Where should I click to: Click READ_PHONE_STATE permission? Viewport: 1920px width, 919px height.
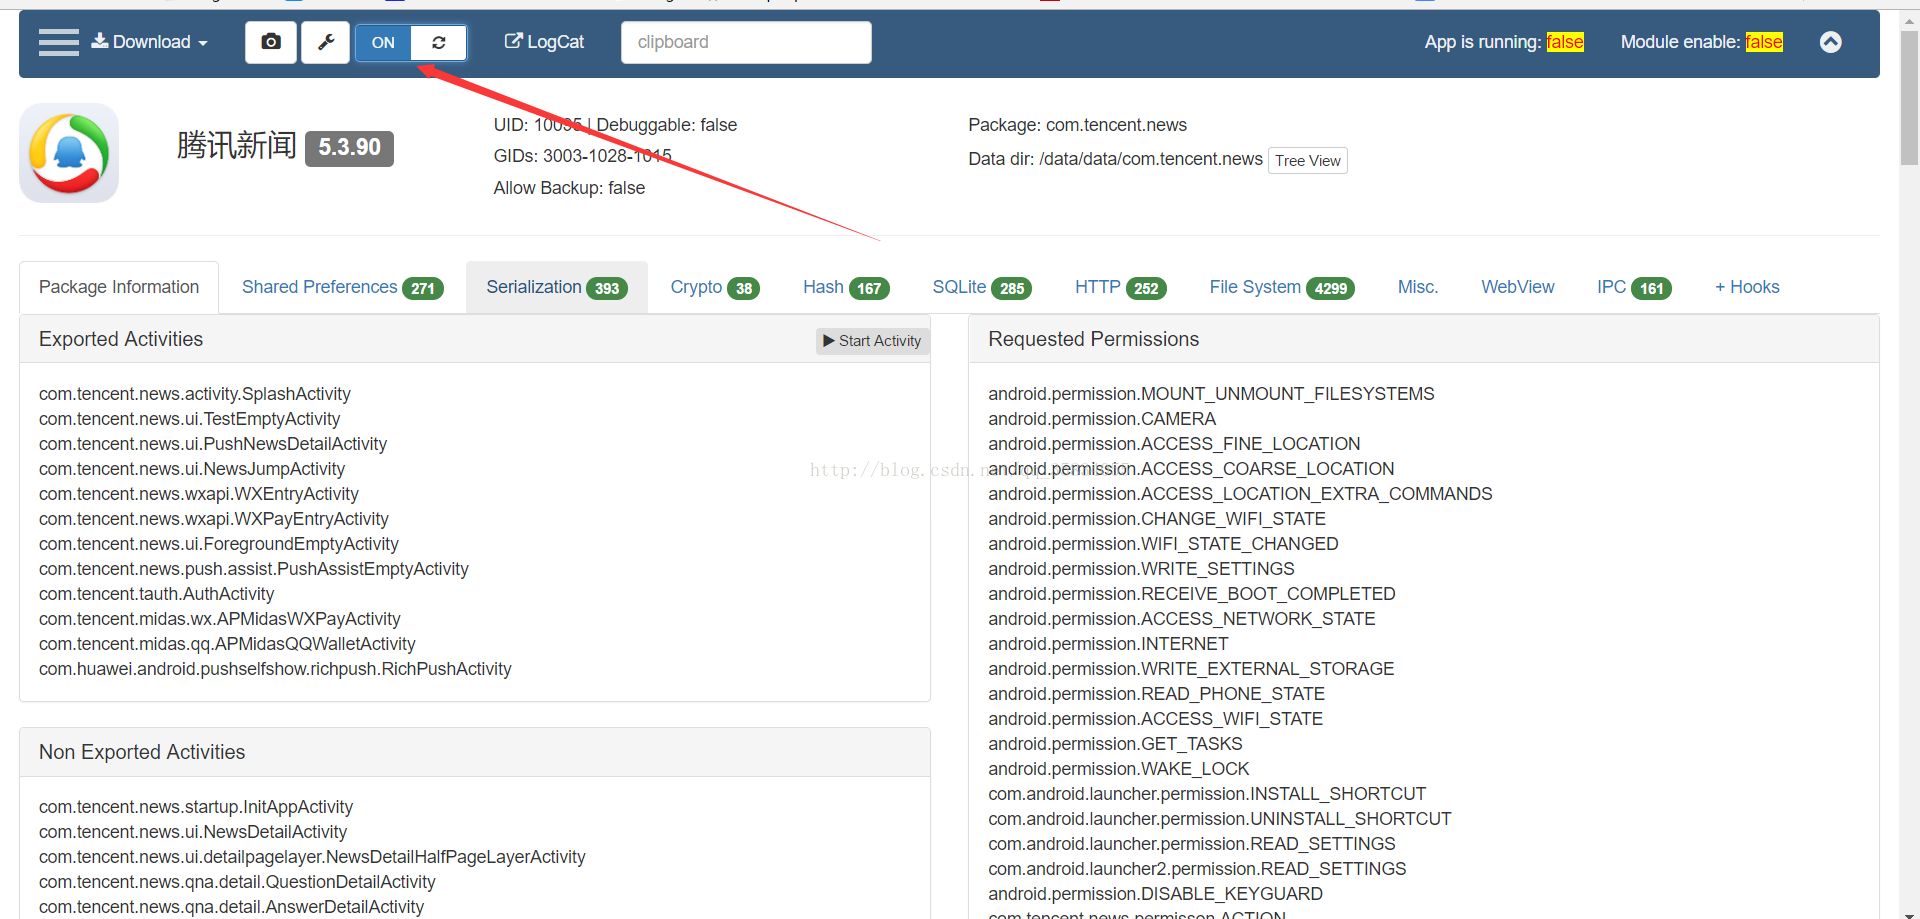[1157, 694]
